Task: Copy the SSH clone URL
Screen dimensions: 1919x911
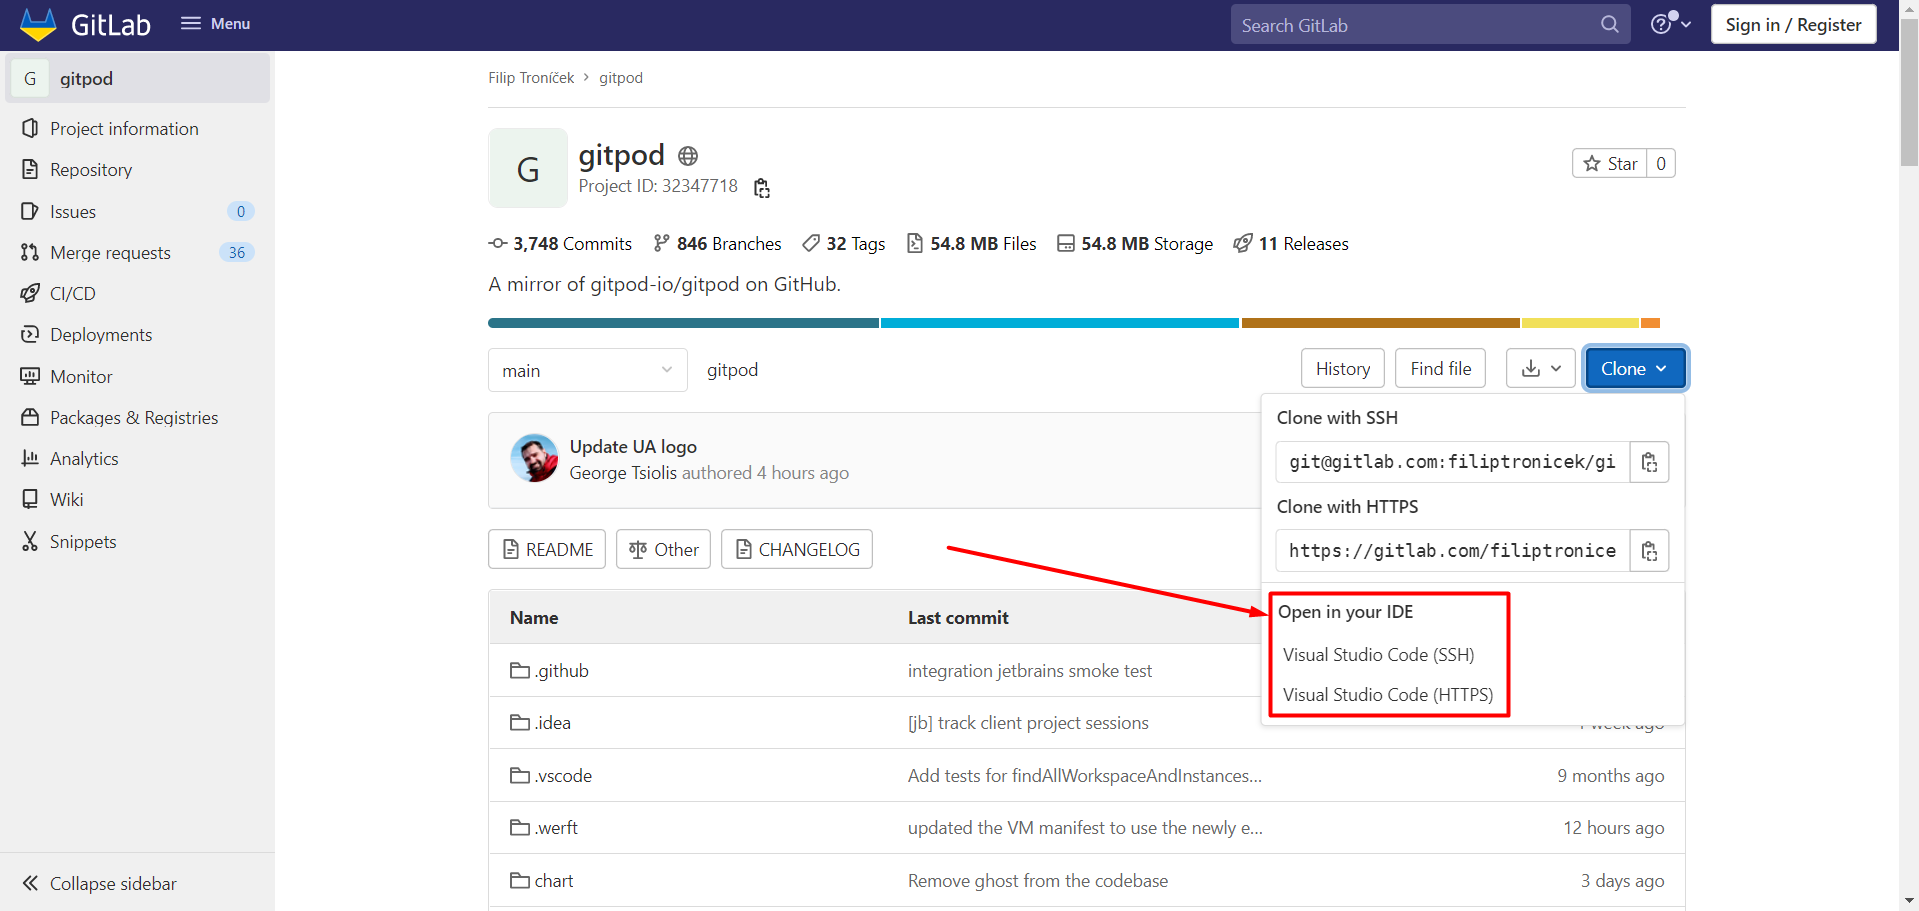Action: [x=1649, y=462]
